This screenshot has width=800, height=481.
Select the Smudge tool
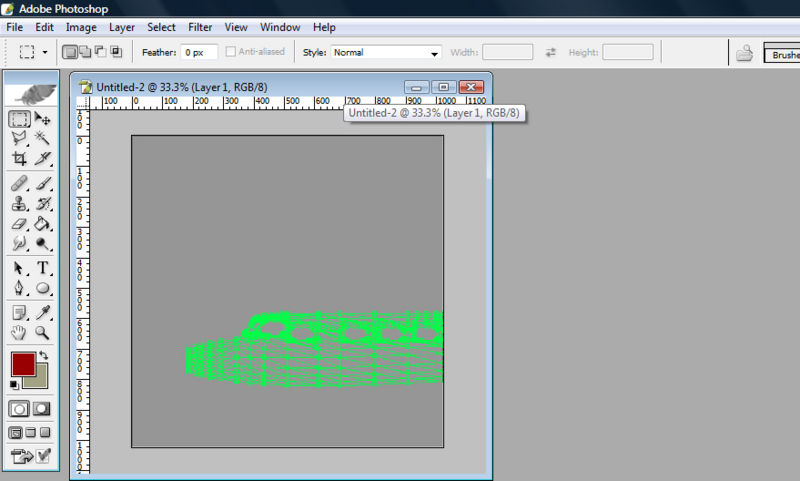tap(19, 243)
